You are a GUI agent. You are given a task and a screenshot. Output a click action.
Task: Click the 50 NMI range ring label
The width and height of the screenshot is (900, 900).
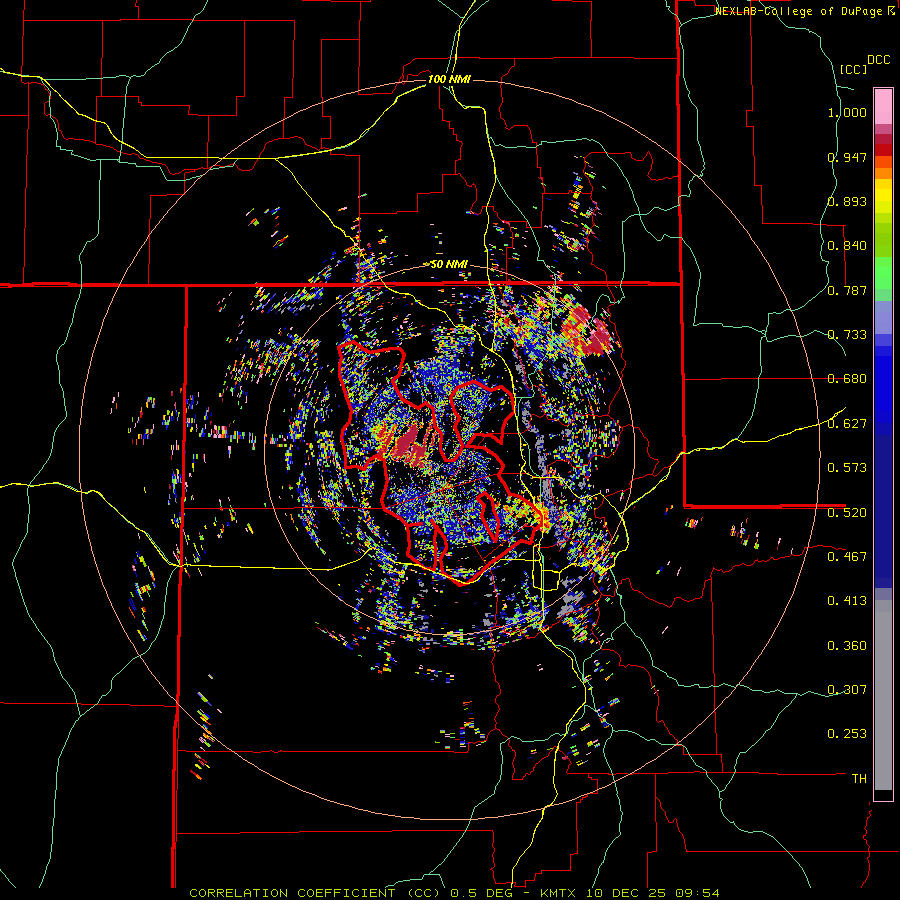449,265
